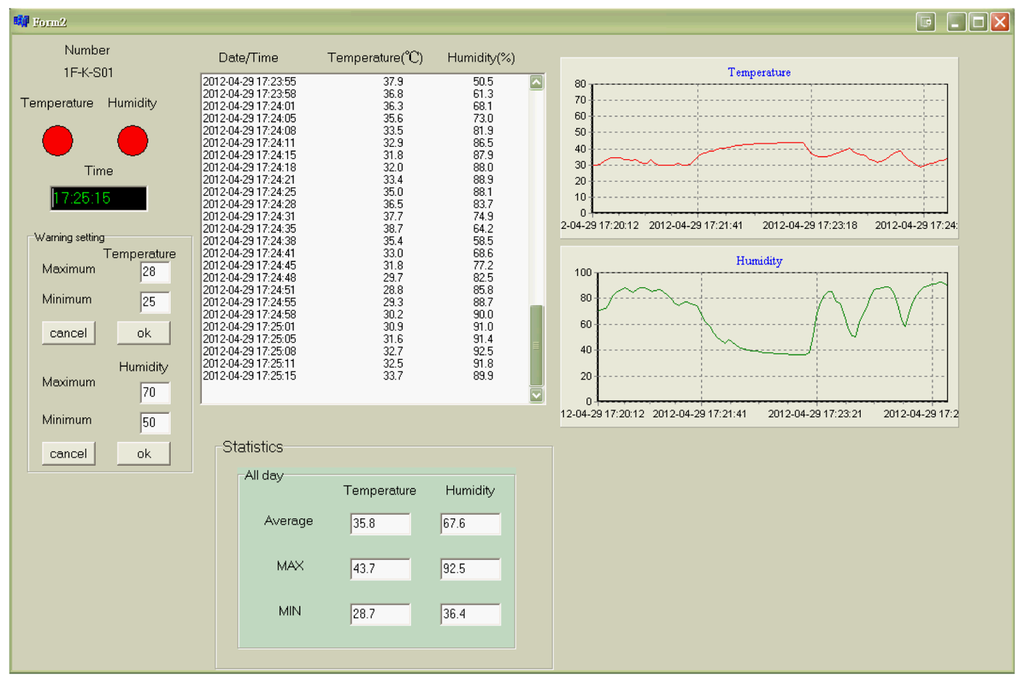Cancel the Temperature warning setting
1024x683 pixels.
[68, 333]
